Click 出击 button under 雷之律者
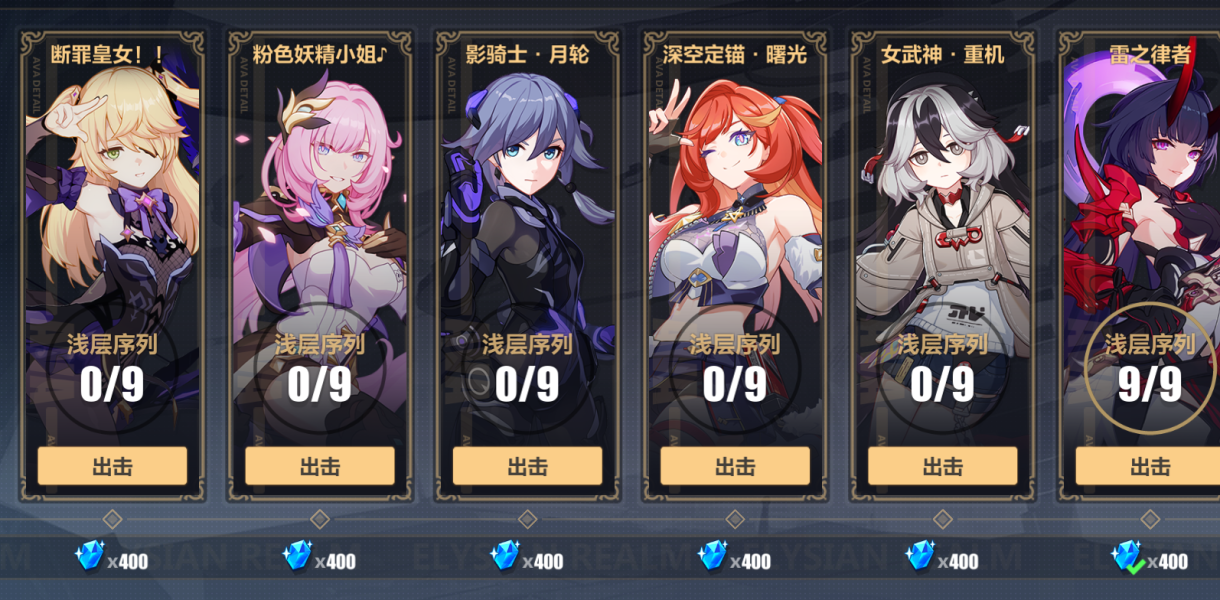 1148,466
